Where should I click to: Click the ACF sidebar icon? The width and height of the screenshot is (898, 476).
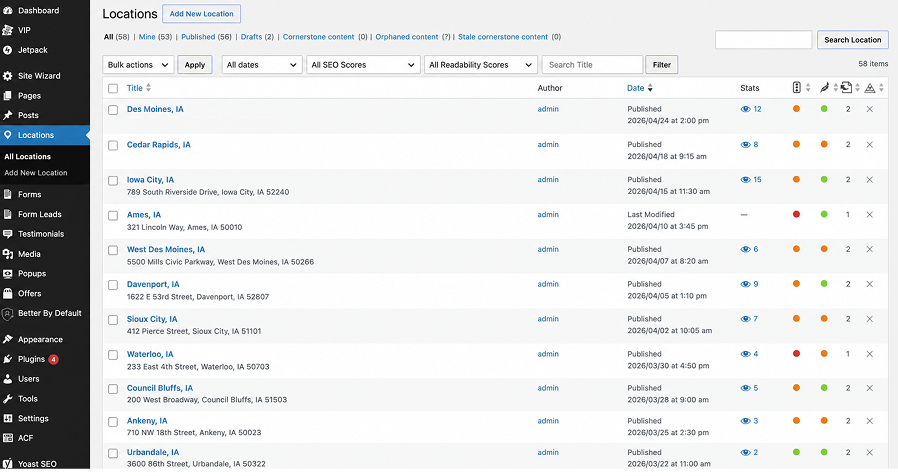pos(7,438)
